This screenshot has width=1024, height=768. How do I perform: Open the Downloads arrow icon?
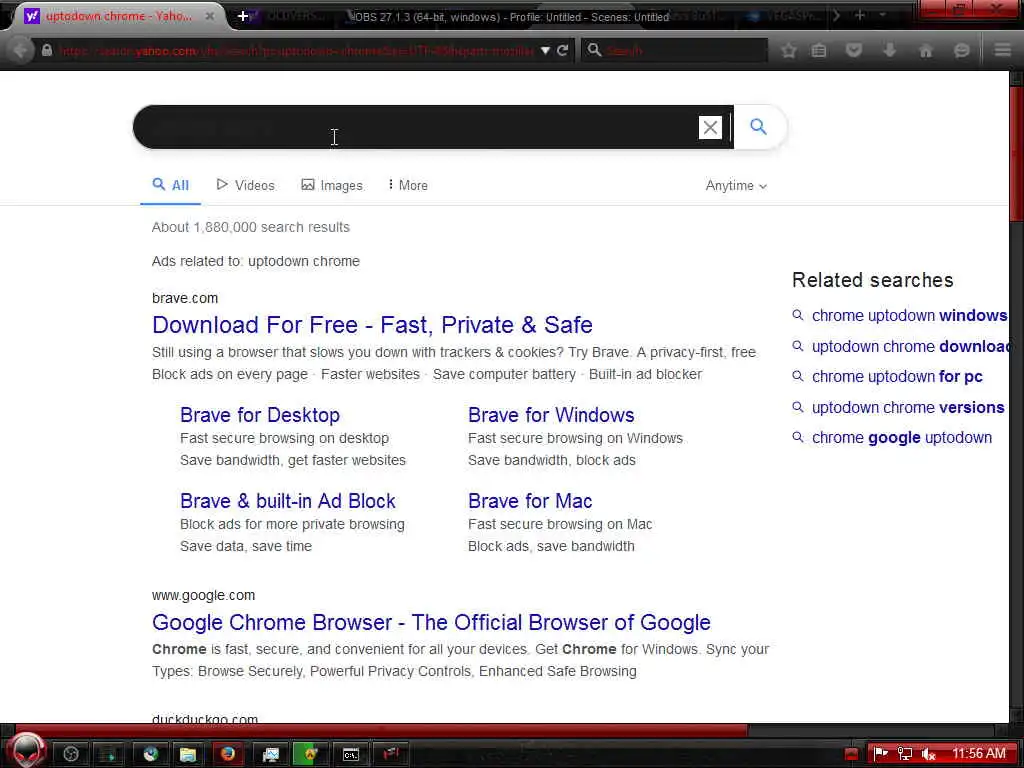point(889,50)
